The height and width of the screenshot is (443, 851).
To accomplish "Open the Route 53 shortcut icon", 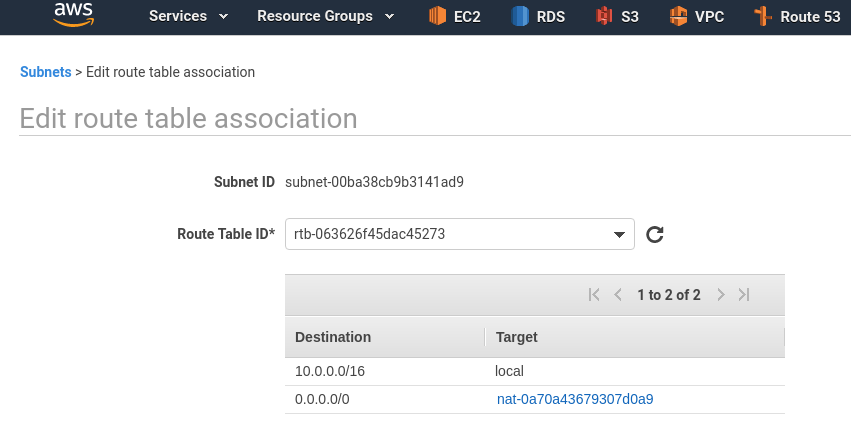I will (x=762, y=16).
